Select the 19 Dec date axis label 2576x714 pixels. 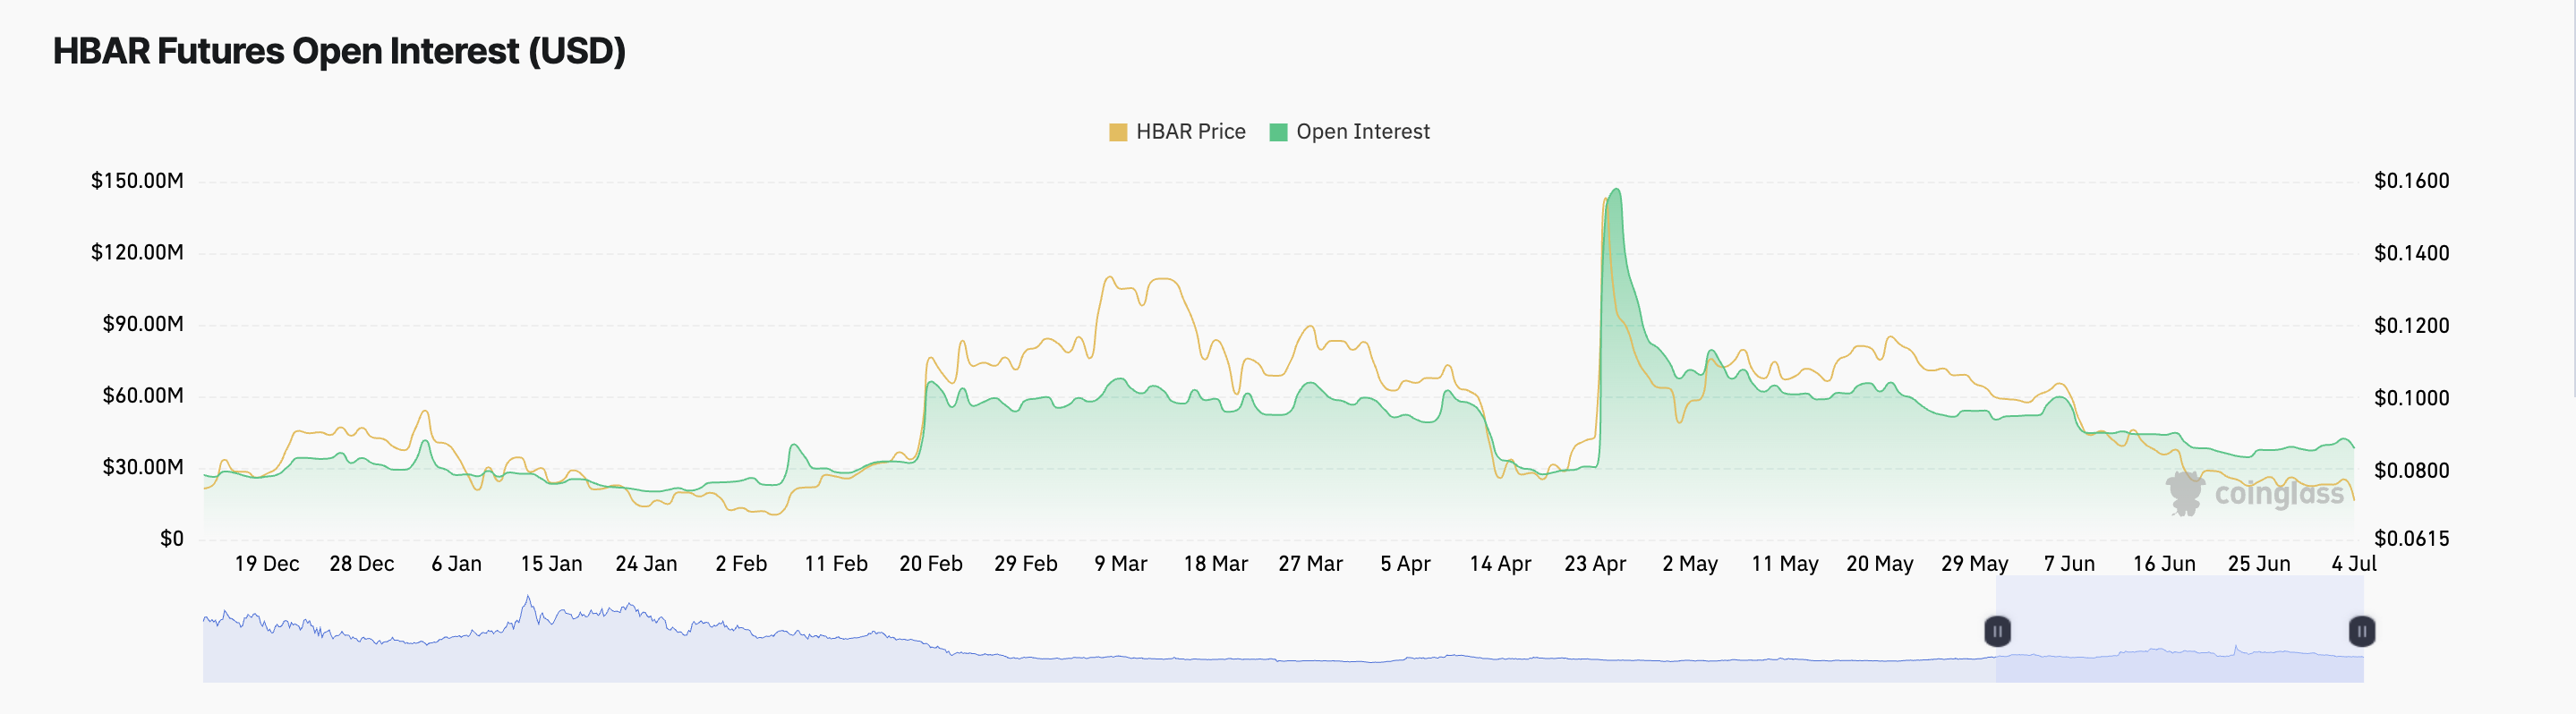click(267, 564)
